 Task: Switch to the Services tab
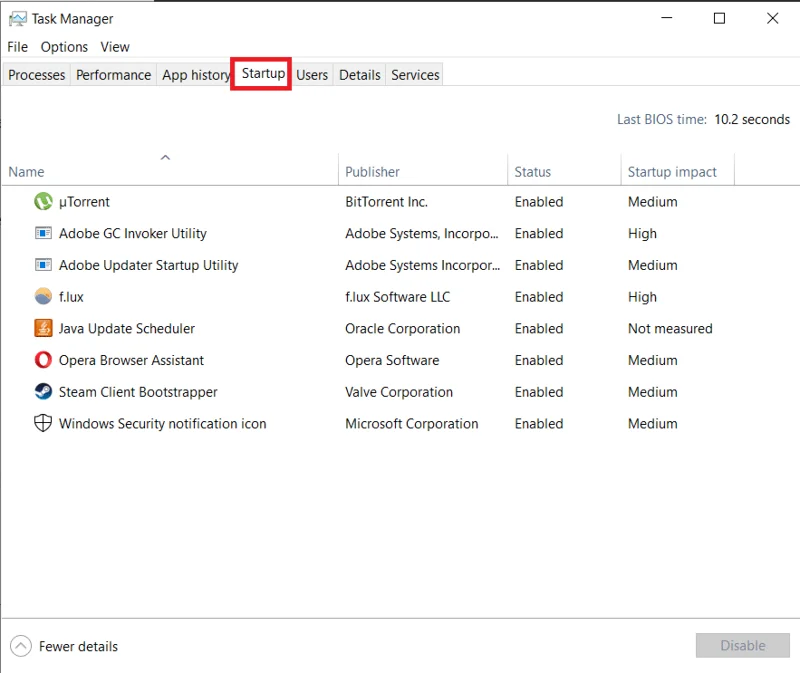pyautogui.click(x=415, y=75)
